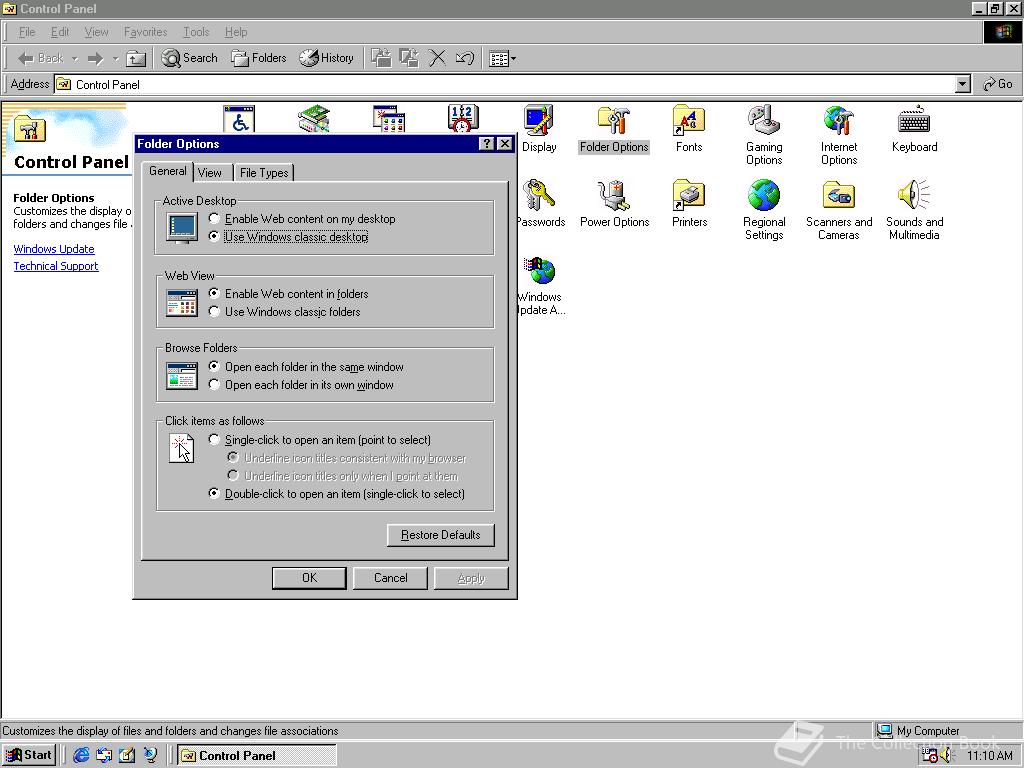Viewport: 1024px width, 768px height.
Task: Switch to the View tab
Action: coord(210,172)
